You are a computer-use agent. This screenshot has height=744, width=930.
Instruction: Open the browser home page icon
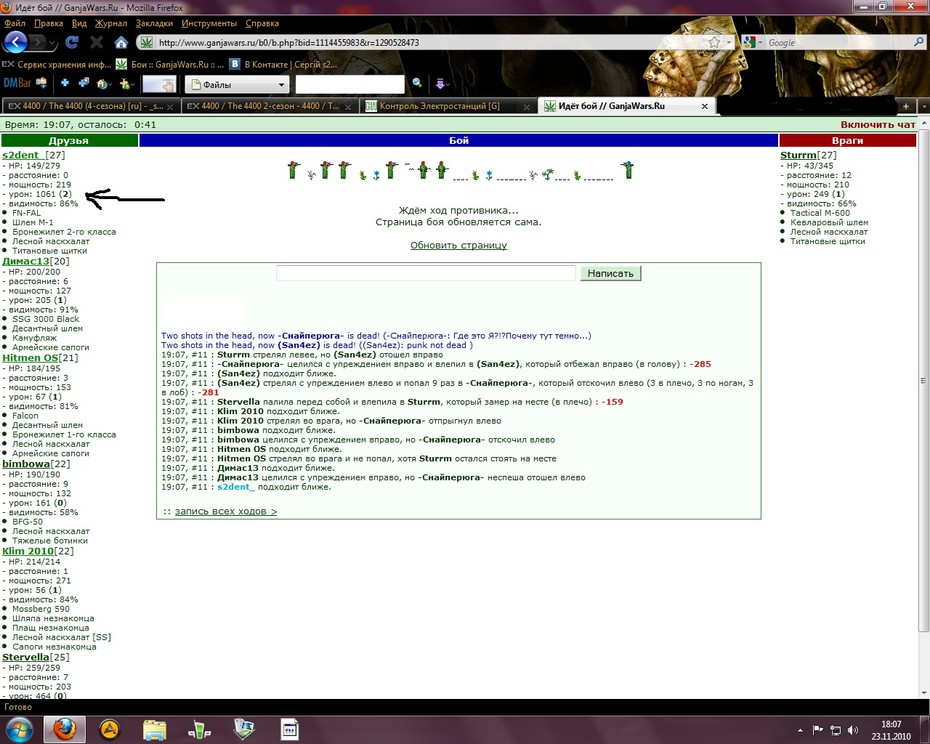pyautogui.click(x=121, y=42)
